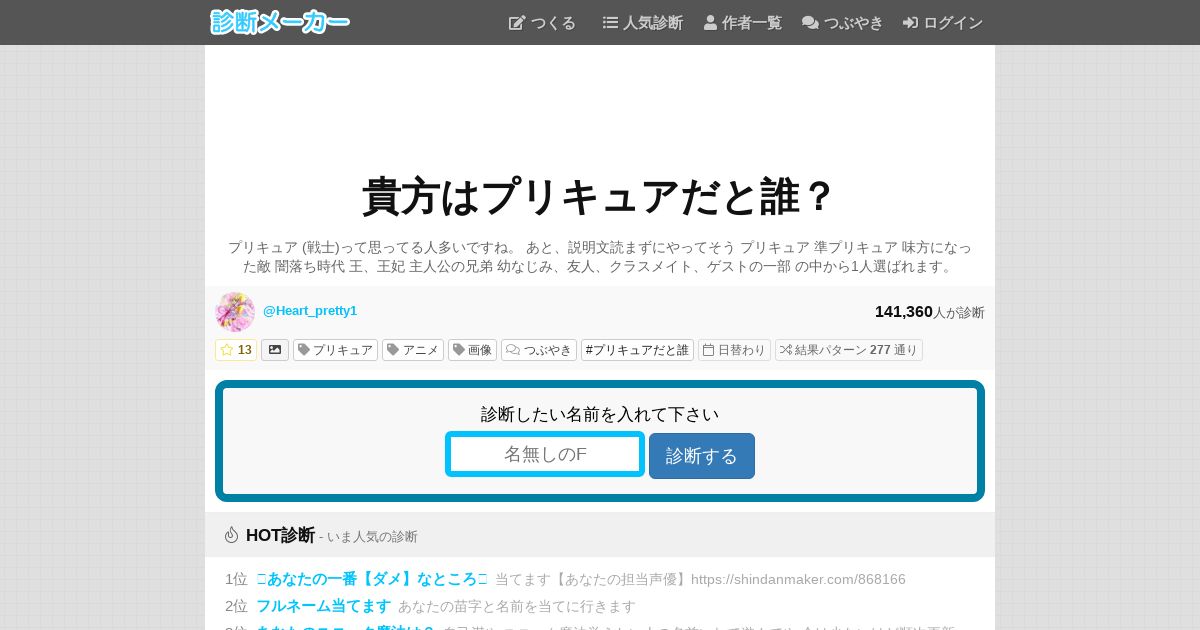The image size is (1200, 630).
Task: Open つぶやき in the top navigation
Action: 842,22
